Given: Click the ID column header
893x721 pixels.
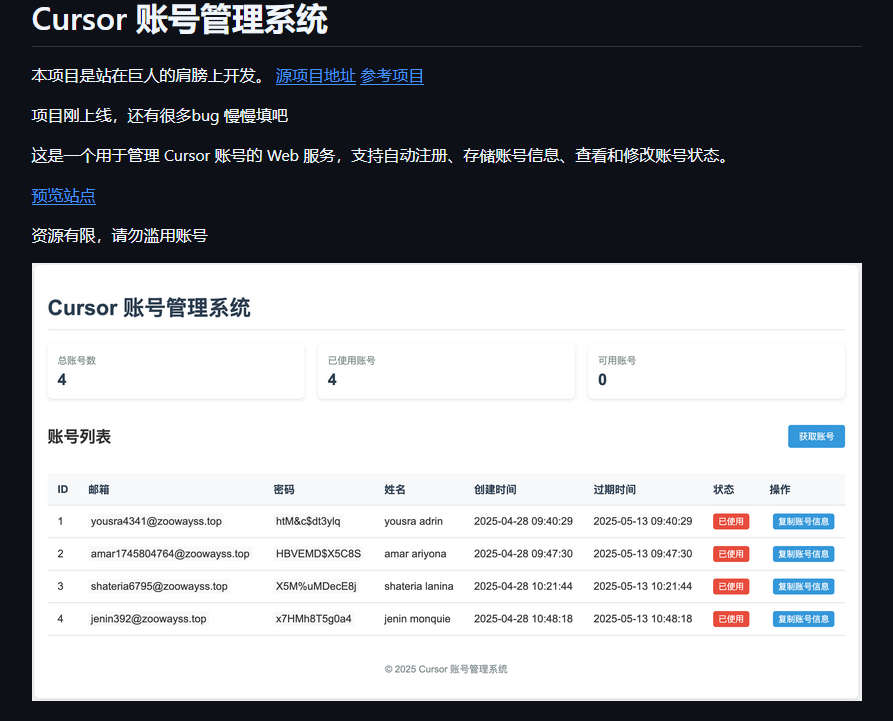Looking at the screenshot, I should [x=63, y=489].
